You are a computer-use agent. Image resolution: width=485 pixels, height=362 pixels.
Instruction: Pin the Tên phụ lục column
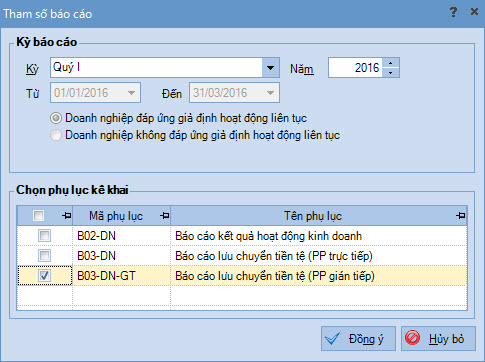(461, 216)
